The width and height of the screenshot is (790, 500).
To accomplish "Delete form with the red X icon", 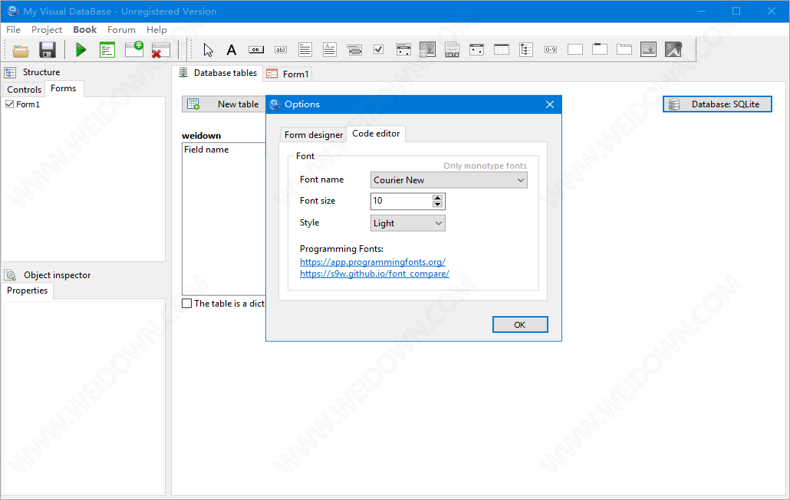I will [x=161, y=50].
